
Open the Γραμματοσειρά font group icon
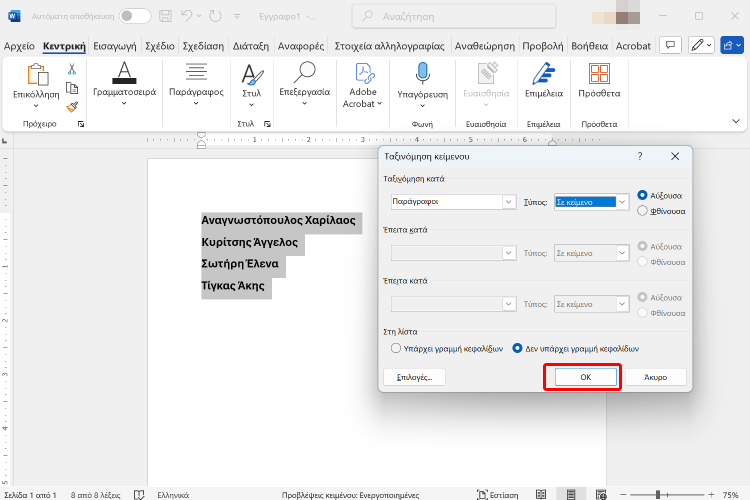124,73
